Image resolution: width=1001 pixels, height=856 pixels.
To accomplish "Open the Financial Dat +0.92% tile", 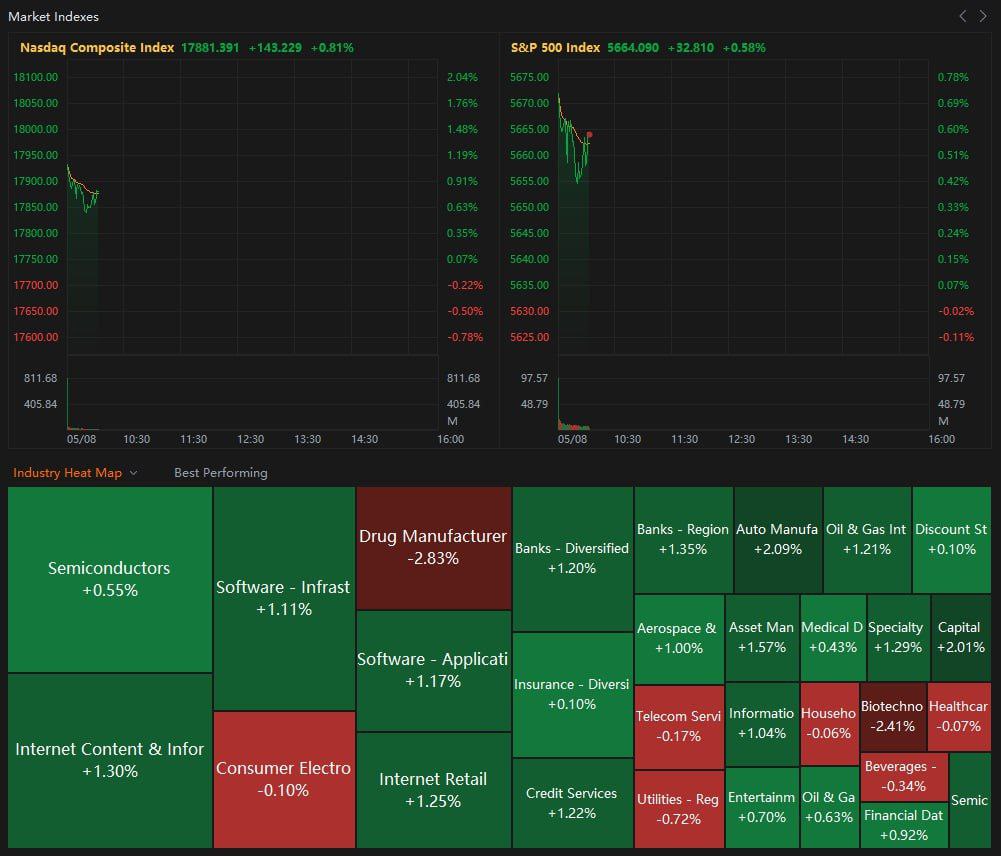I will click(903, 825).
